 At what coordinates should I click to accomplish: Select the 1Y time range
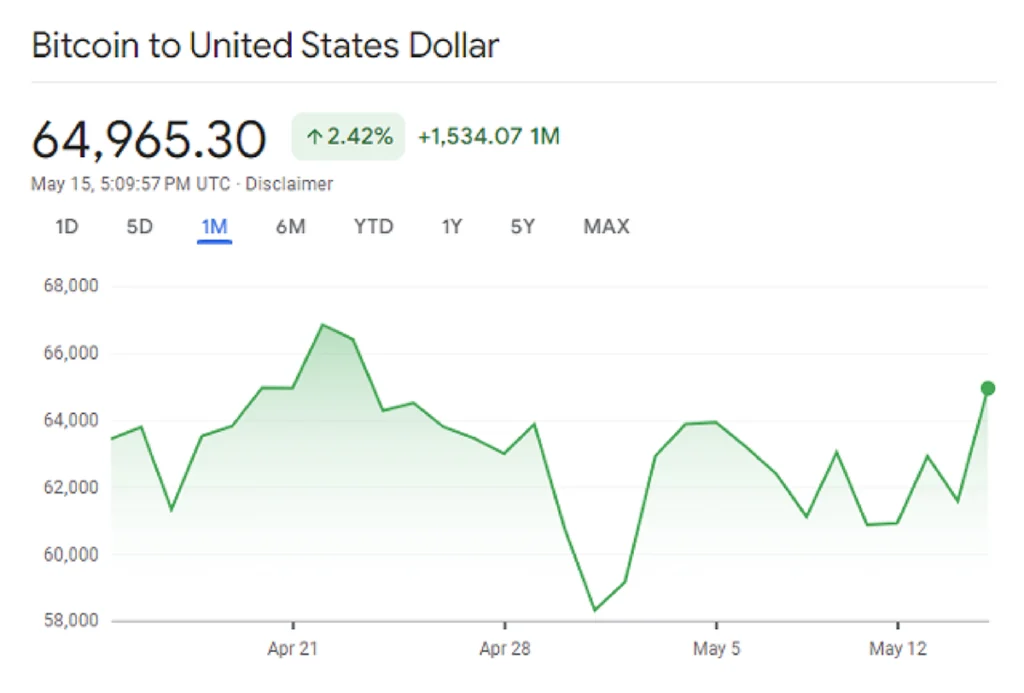click(x=452, y=227)
